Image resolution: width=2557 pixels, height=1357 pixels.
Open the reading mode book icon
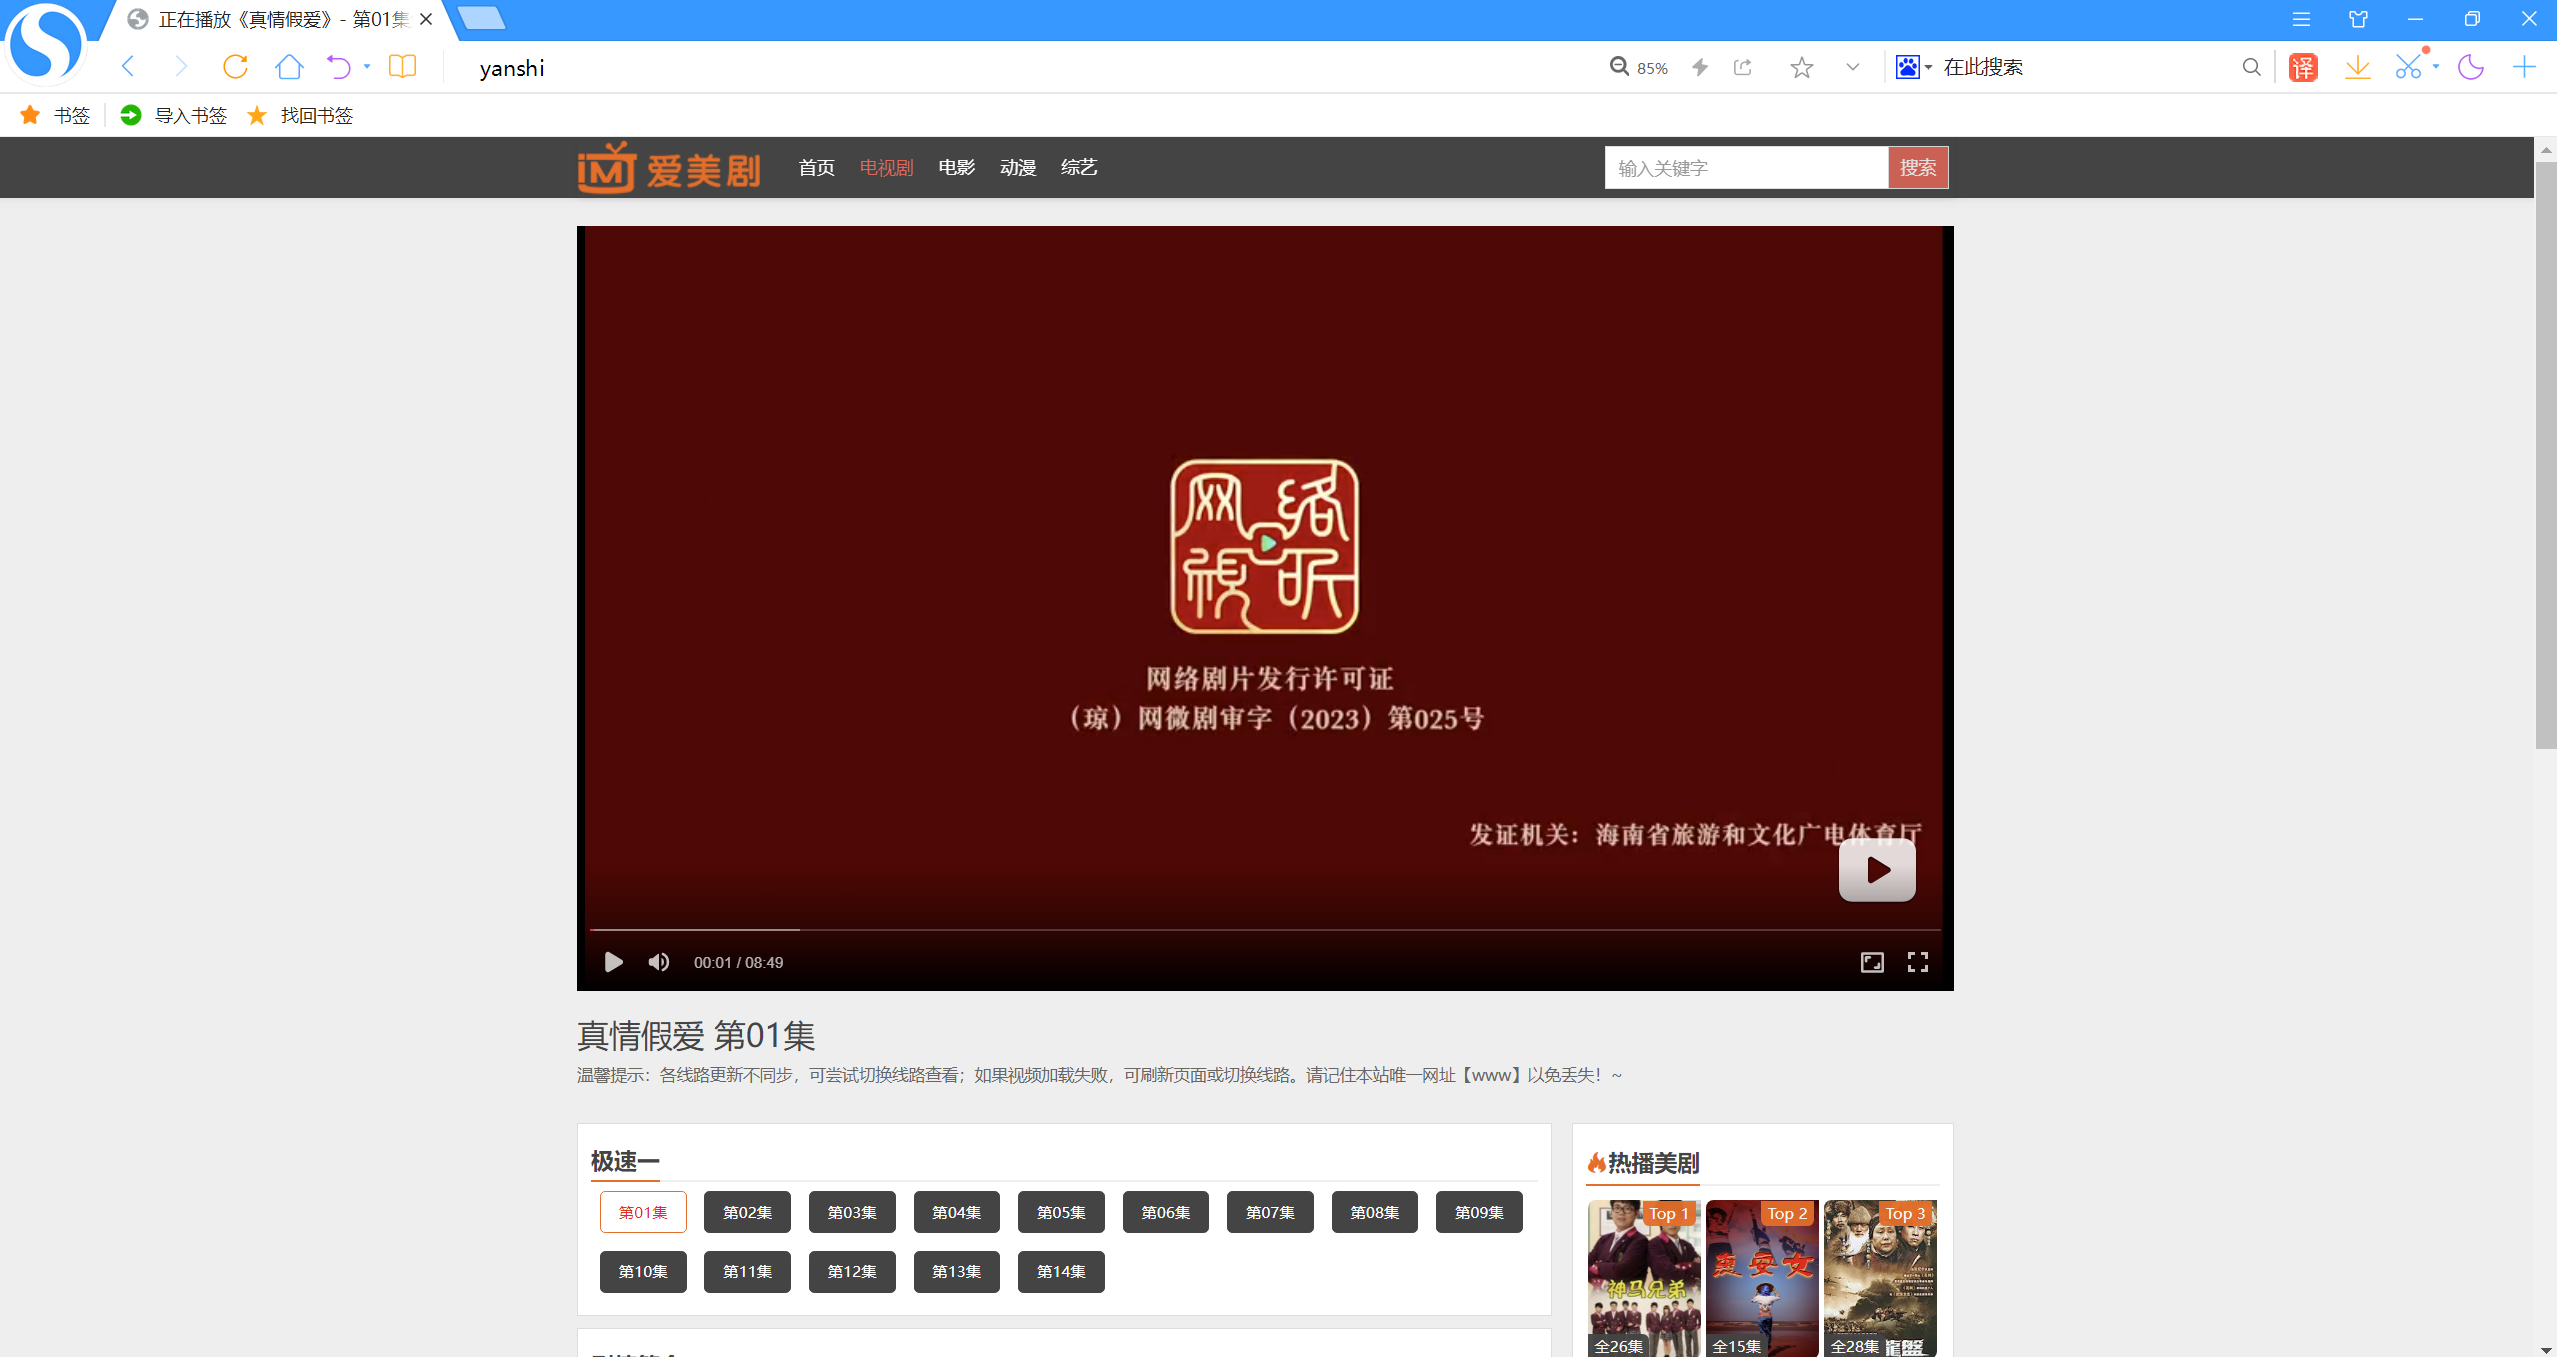coord(402,67)
